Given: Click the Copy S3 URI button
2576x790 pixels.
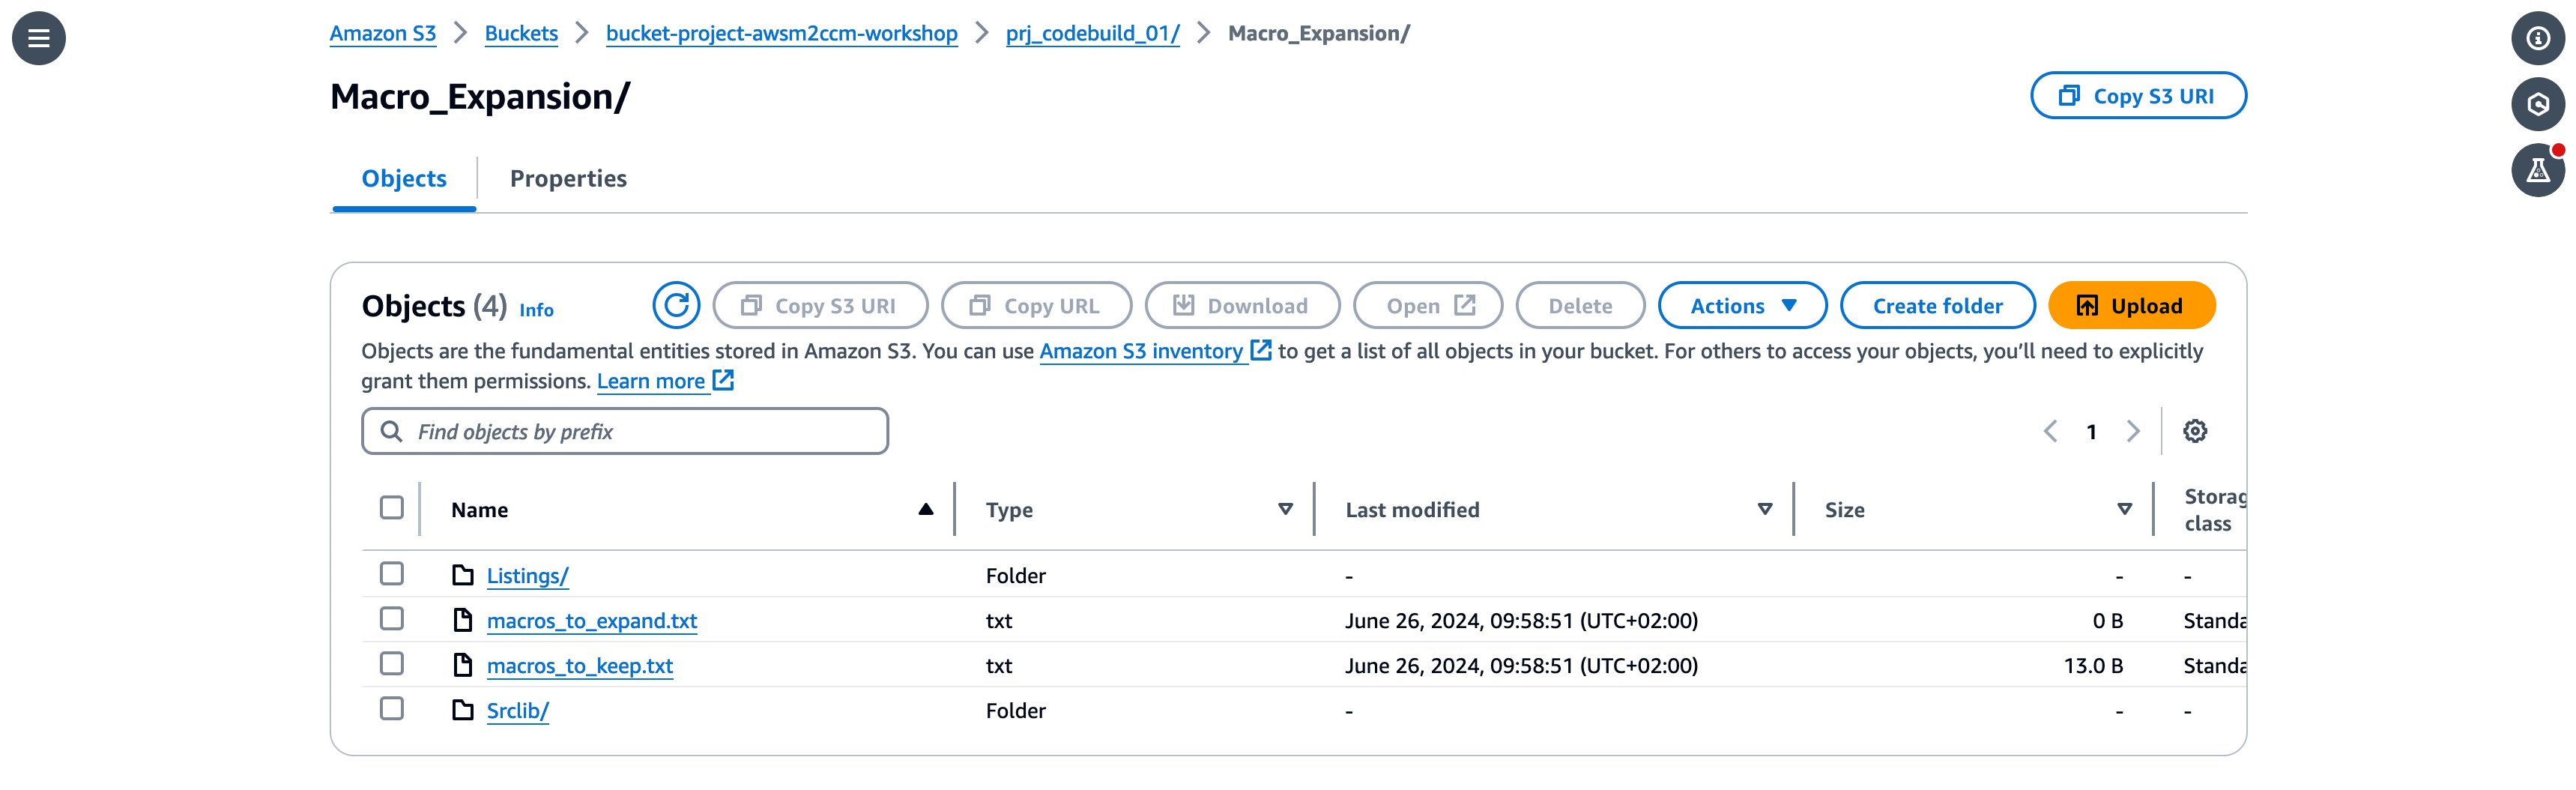Looking at the screenshot, I should [x=2139, y=95].
